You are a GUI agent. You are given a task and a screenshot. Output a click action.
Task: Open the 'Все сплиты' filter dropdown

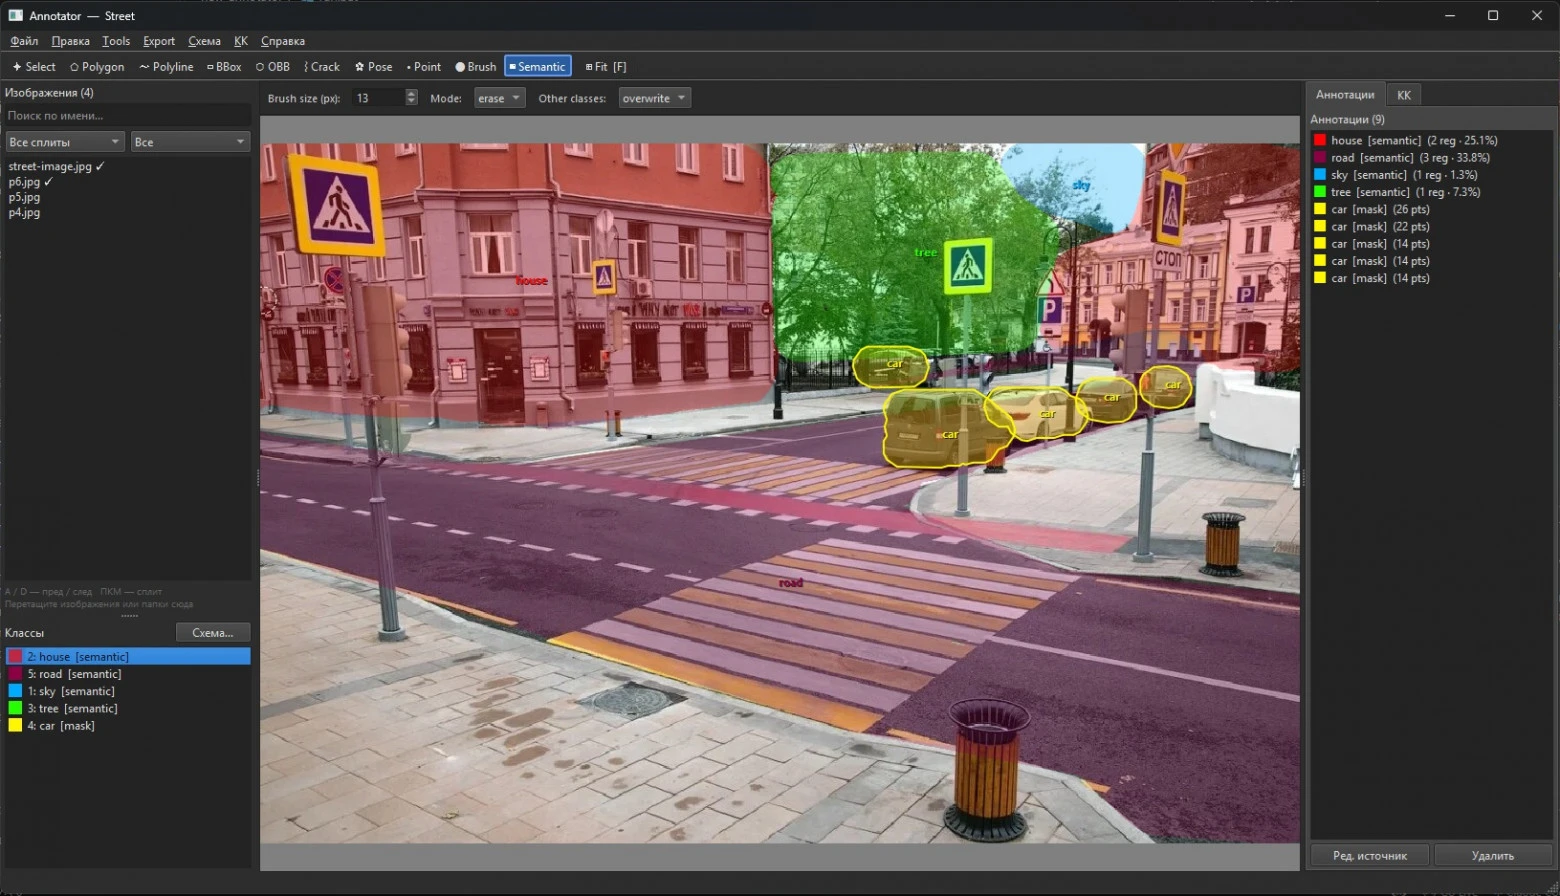pos(65,142)
